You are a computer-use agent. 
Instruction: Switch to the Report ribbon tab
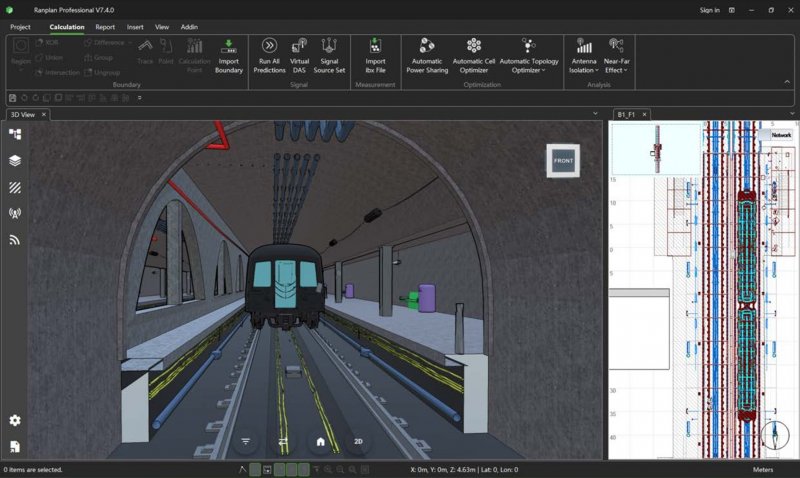point(105,27)
